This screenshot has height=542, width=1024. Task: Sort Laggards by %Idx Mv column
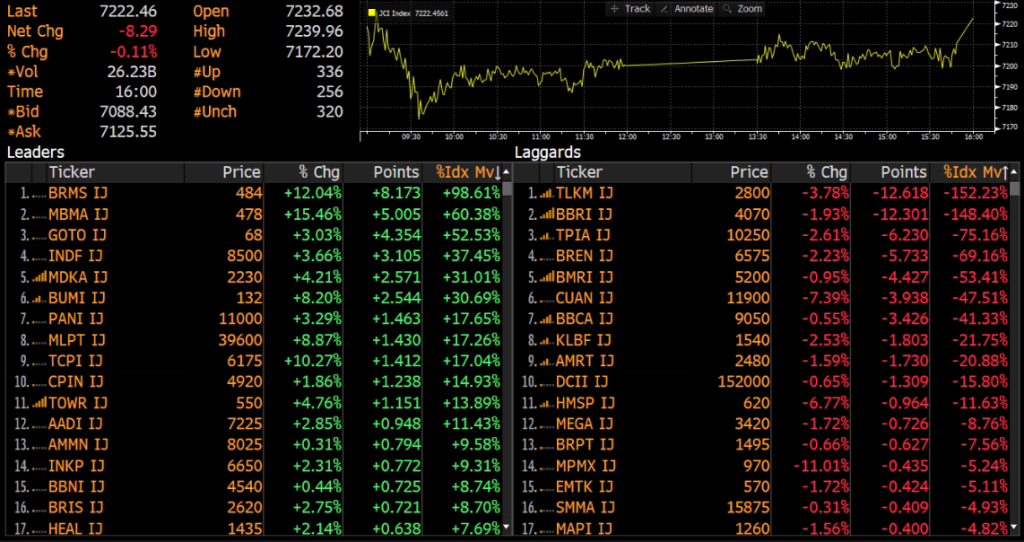pyautogui.click(x=976, y=172)
